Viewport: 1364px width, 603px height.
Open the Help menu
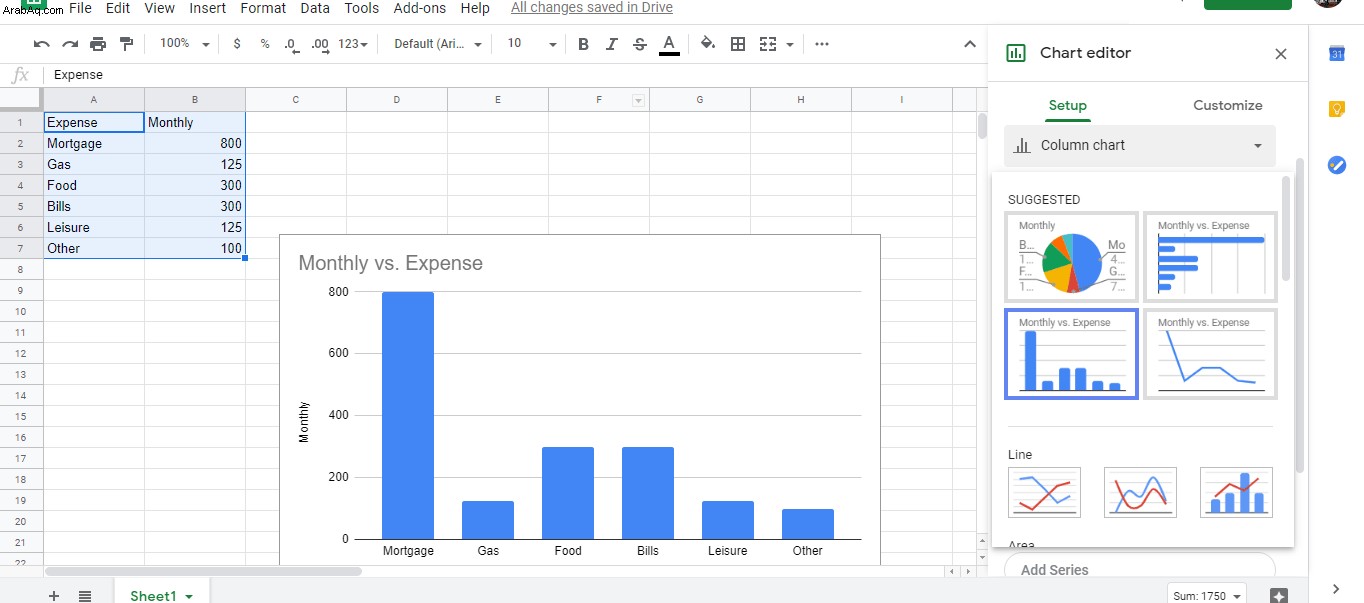[x=475, y=8]
